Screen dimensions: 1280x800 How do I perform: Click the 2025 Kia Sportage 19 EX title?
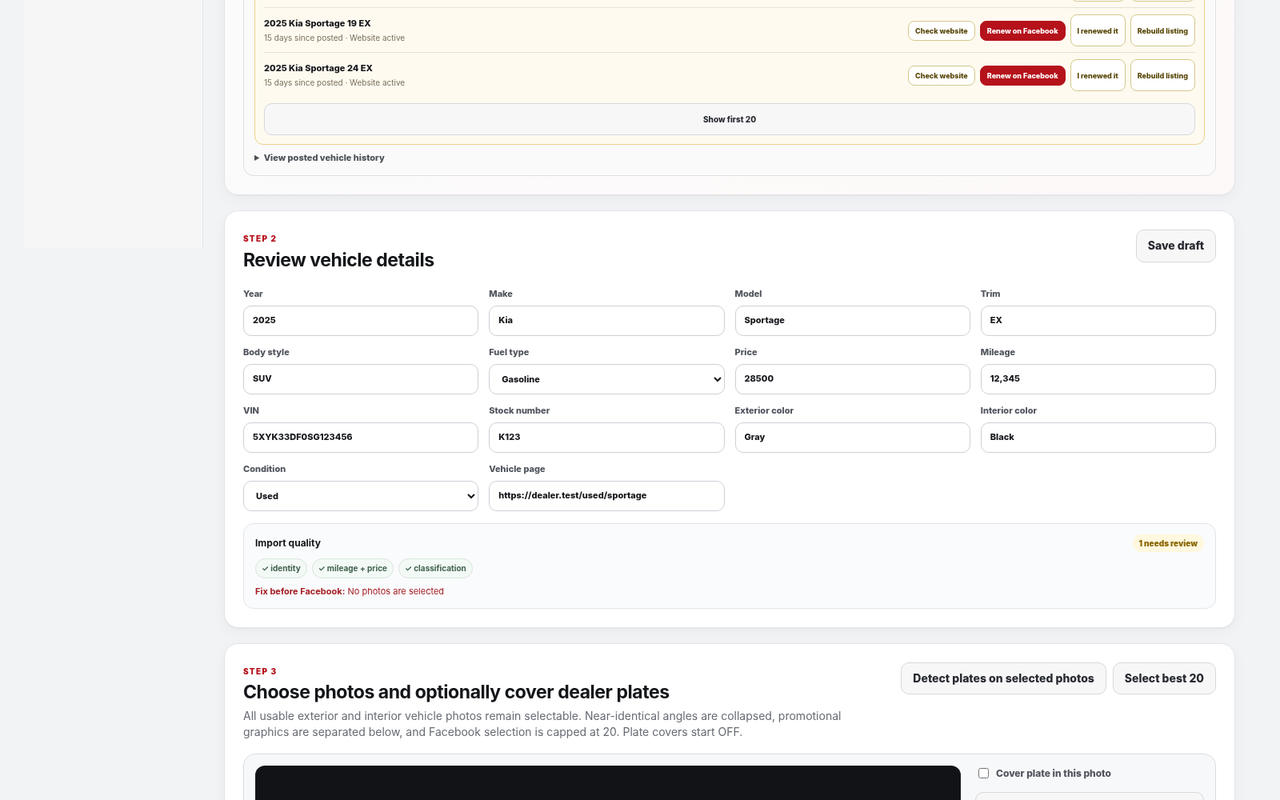coord(317,23)
